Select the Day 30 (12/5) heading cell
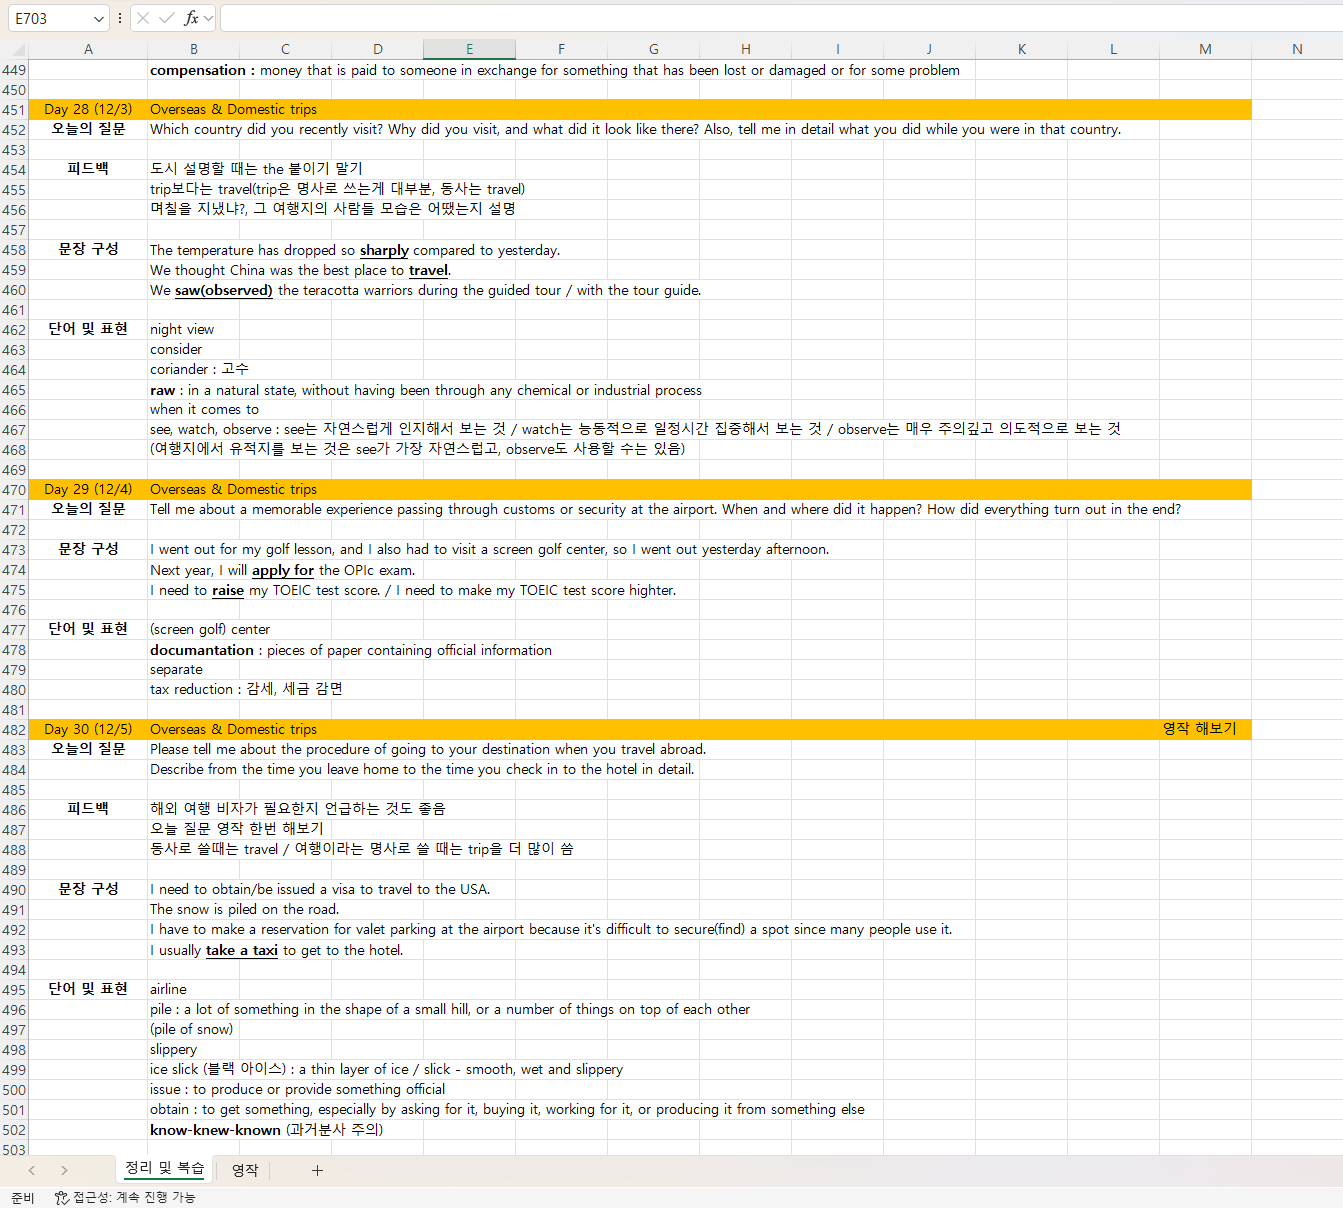The height and width of the screenshot is (1208, 1343). (88, 729)
